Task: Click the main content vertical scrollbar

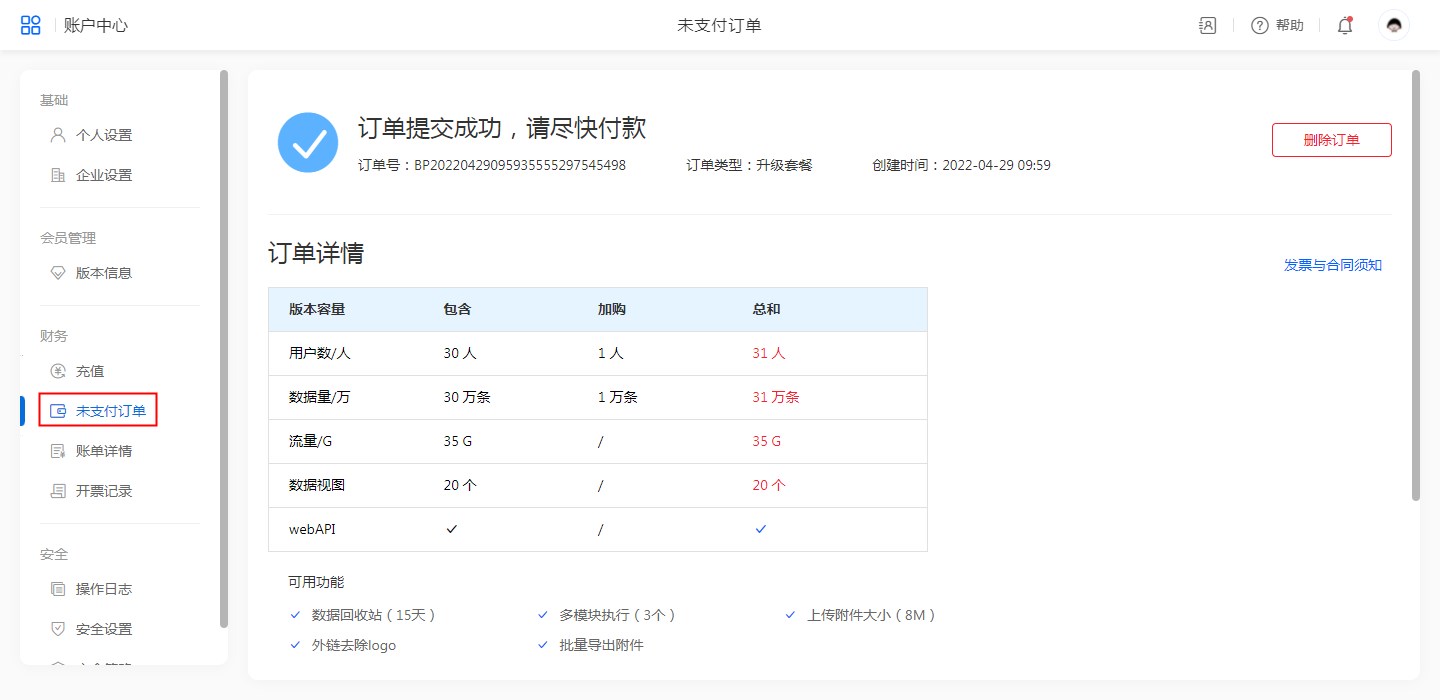Action: 1415,285
